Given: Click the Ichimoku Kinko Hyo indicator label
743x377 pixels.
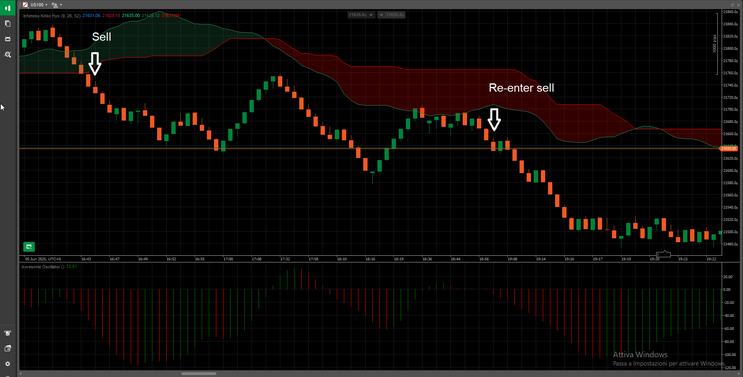Looking at the screenshot, I should coord(52,16).
